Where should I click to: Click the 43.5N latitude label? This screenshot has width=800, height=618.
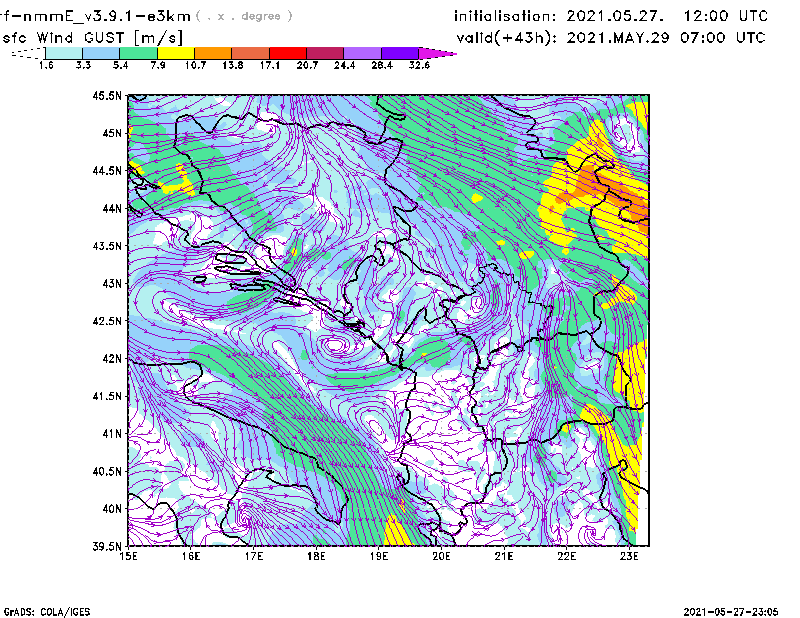[x=107, y=246]
